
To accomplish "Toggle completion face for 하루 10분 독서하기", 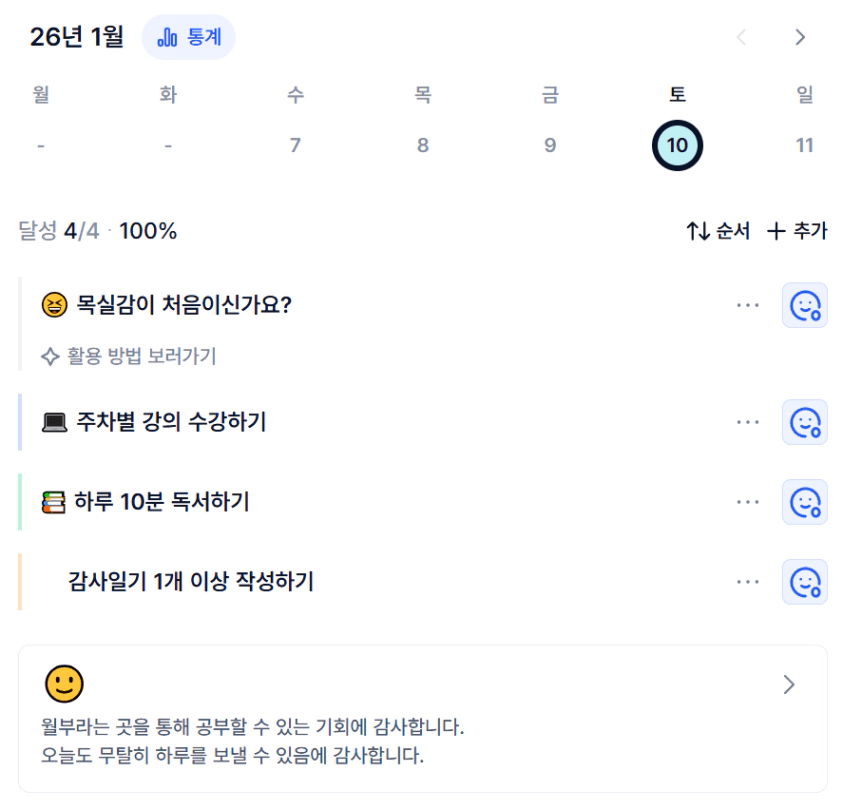I will (805, 502).
